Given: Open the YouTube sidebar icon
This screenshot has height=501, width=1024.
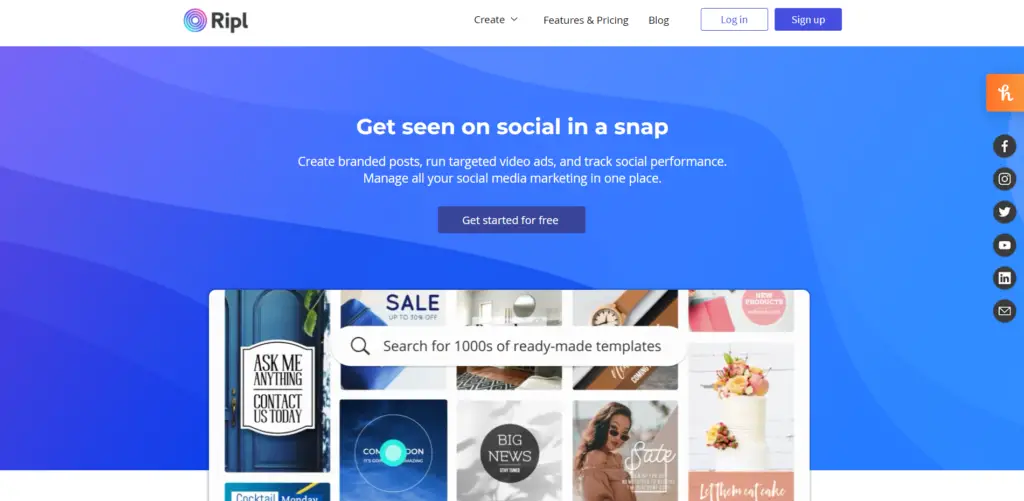Looking at the screenshot, I should (1004, 245).
